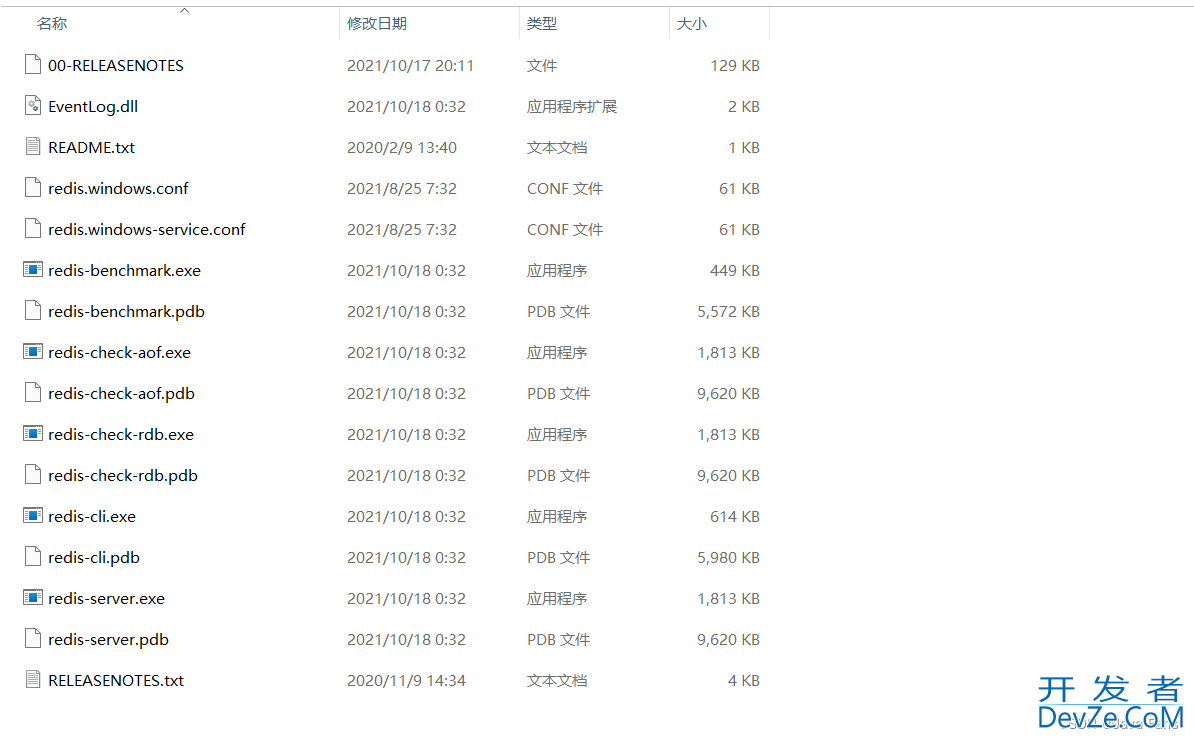Select the file name redis.windows.conf
The height and width of the screenshot is (739, 1194).
pos(118,189)
